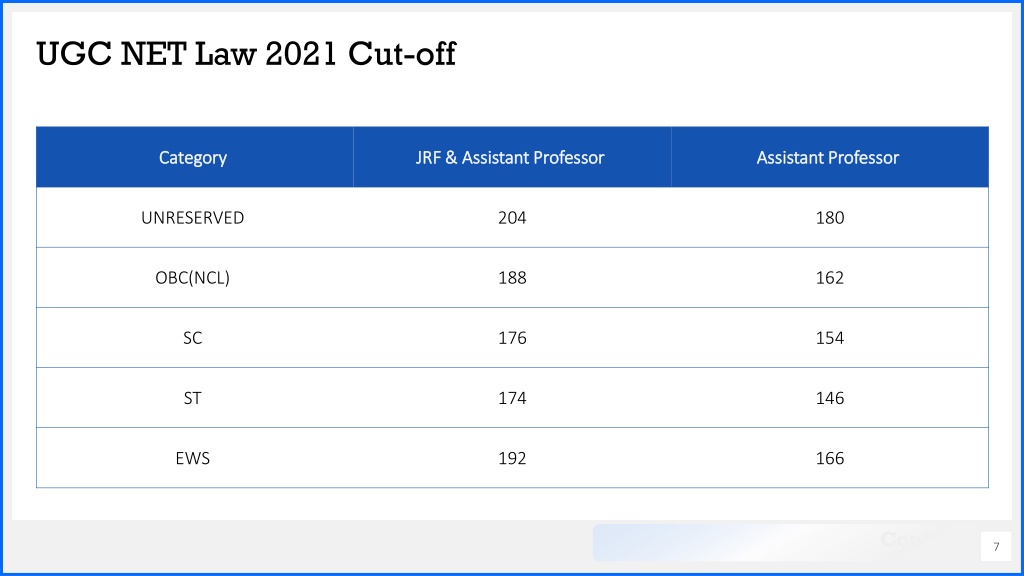Select the 166 cut-off cell

(x=829, y=458)
